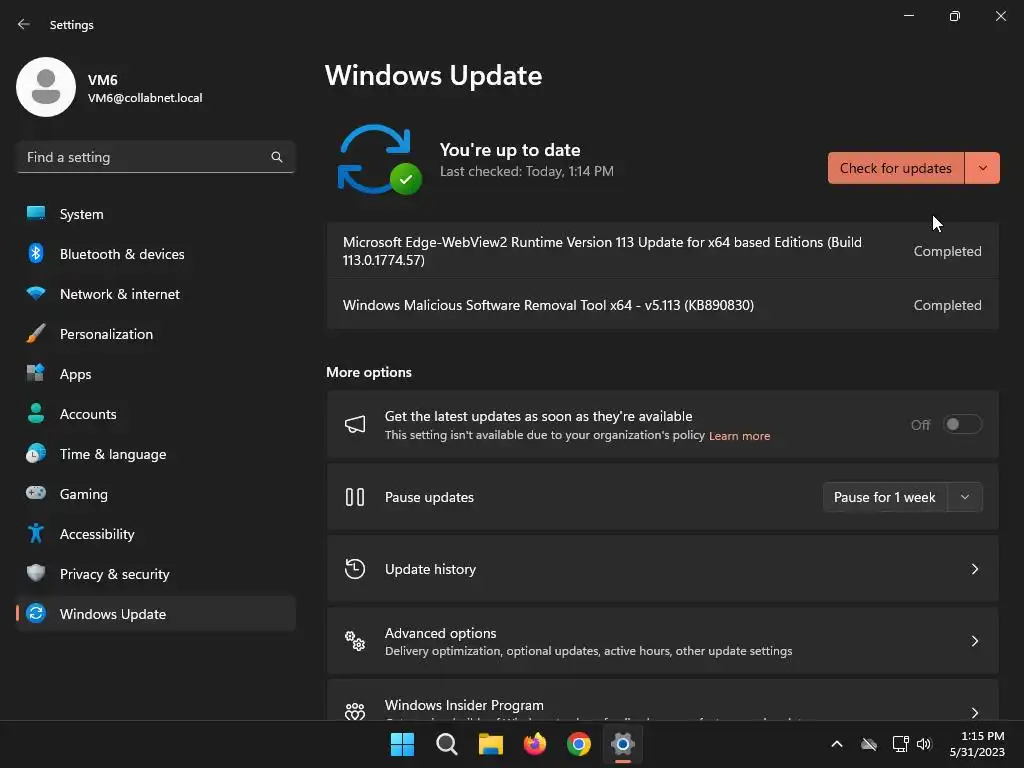Click the Privacy & security shield icon
This screenshot has height=768, width=1024.
tap(36, 573)
